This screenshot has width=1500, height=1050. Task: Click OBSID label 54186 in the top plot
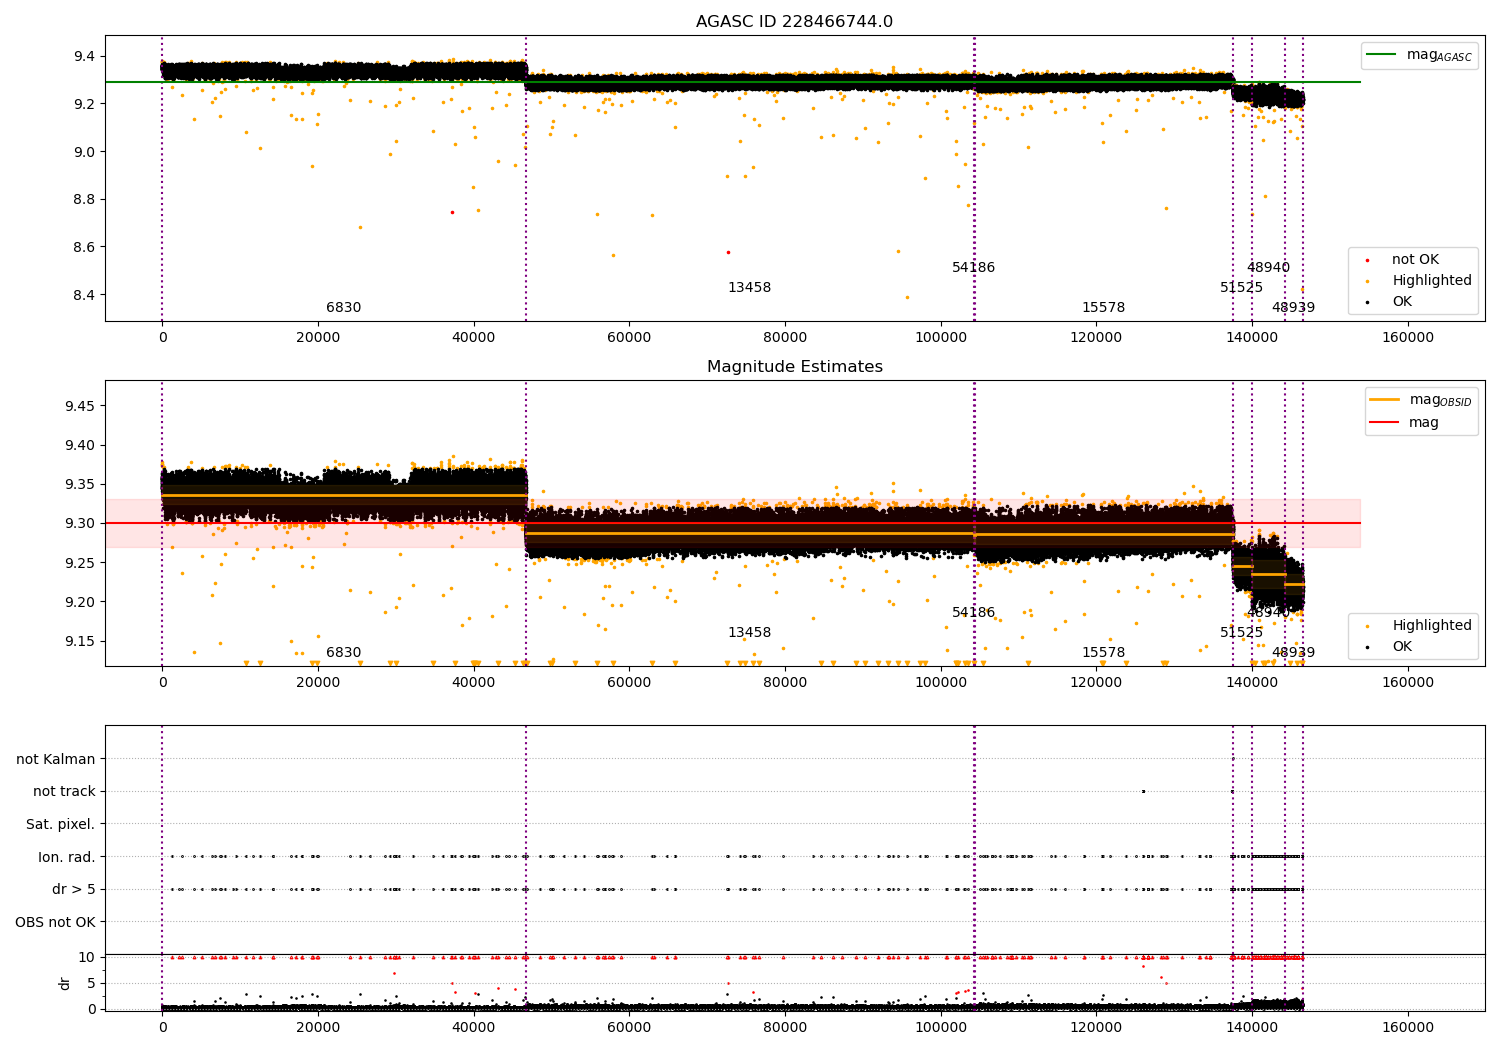click(x=973, y=268)
